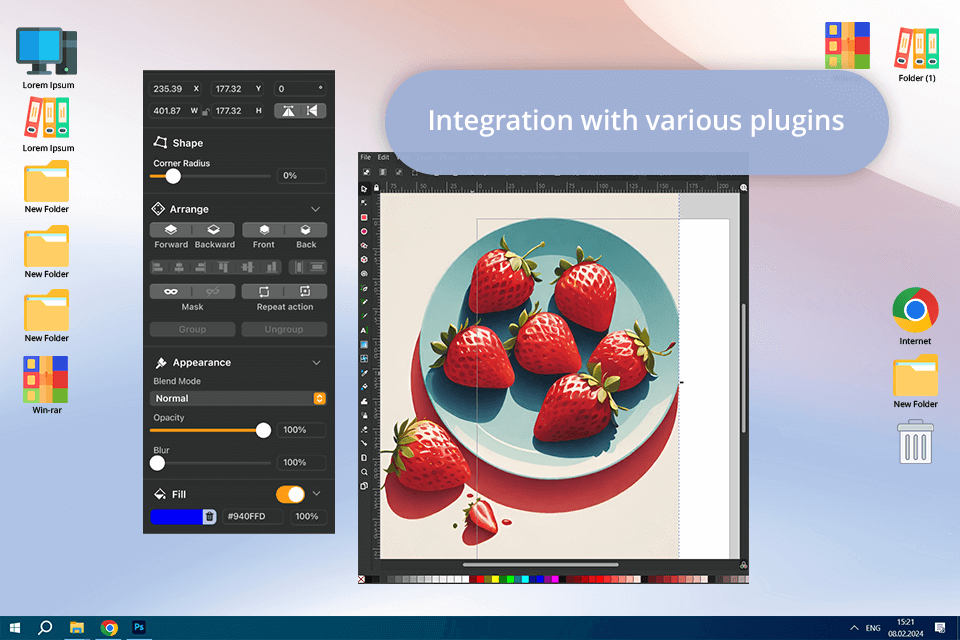Launch Chrome from the taskbar
The height and width of the screenshot is (640, 960).
(109, 628)
